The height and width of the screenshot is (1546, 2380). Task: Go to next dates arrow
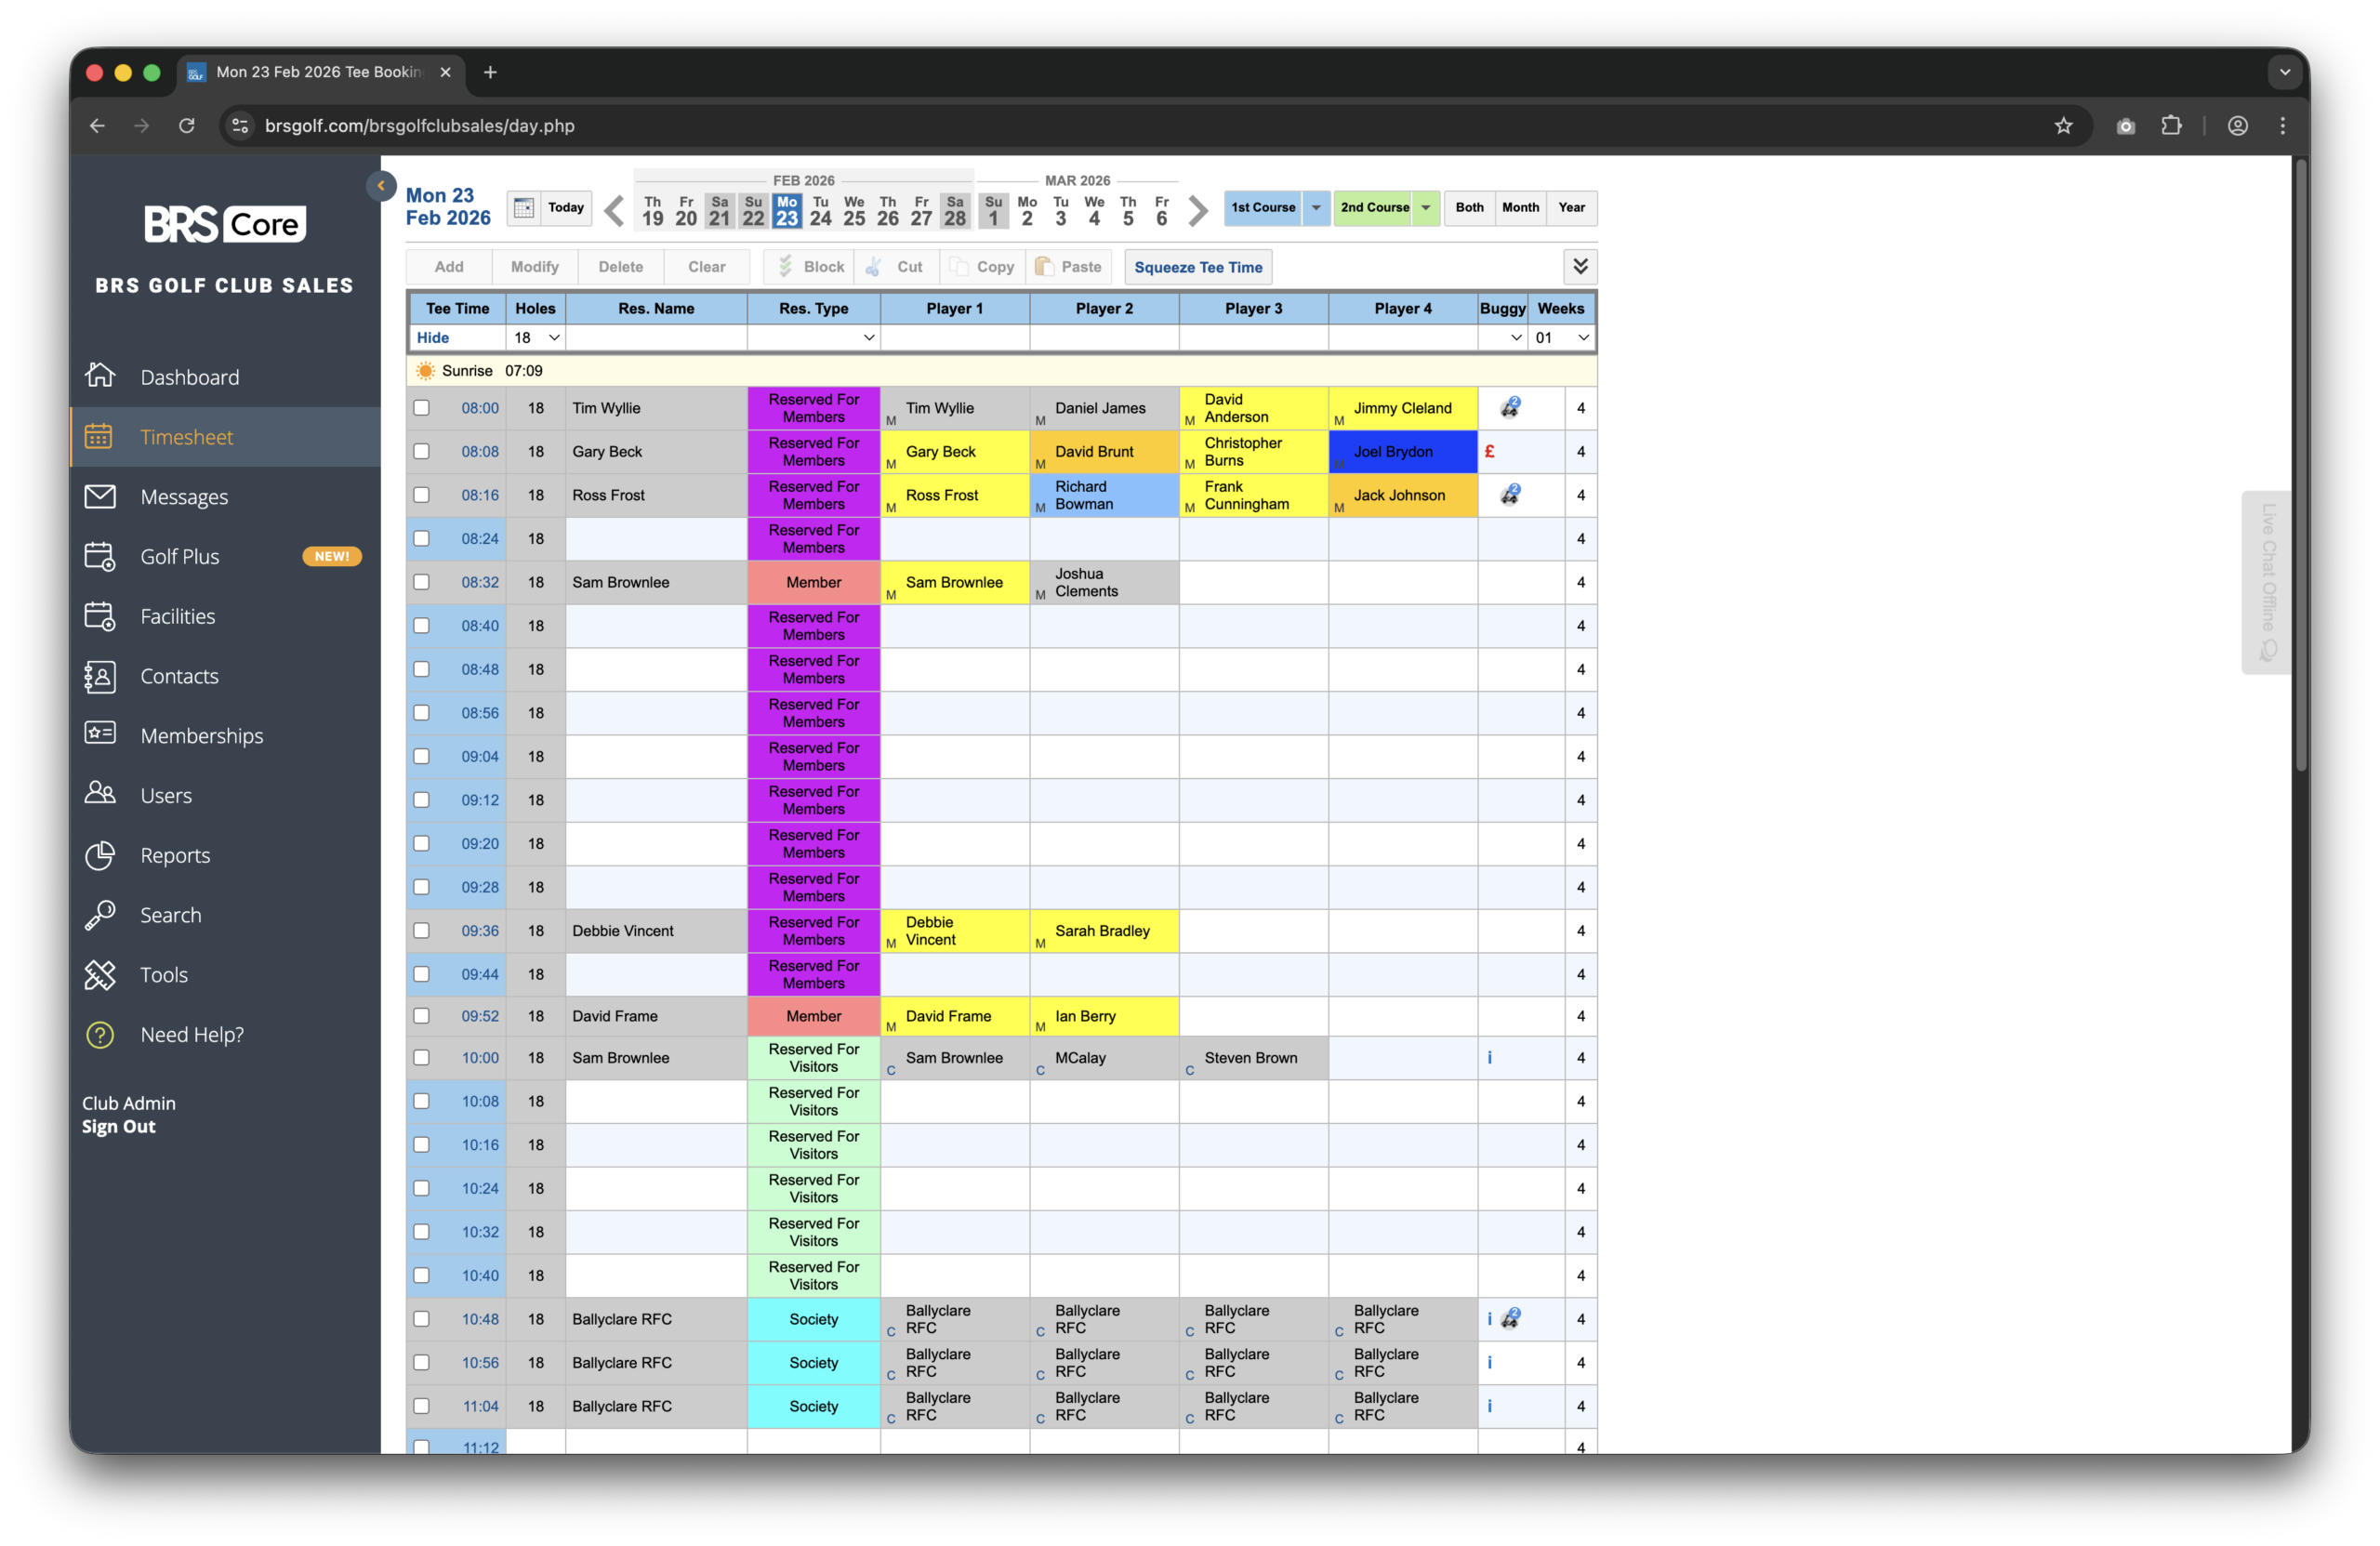coord(1198,210)
